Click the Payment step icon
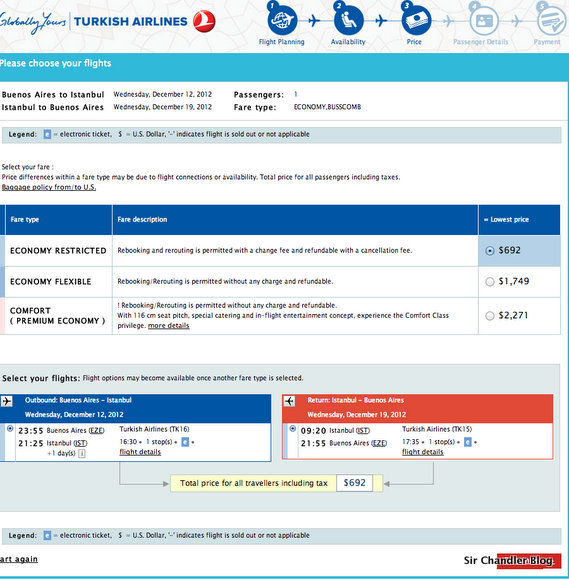Viewport: 569px width, 580px height. pyautogui.click(x=551, y=20)
